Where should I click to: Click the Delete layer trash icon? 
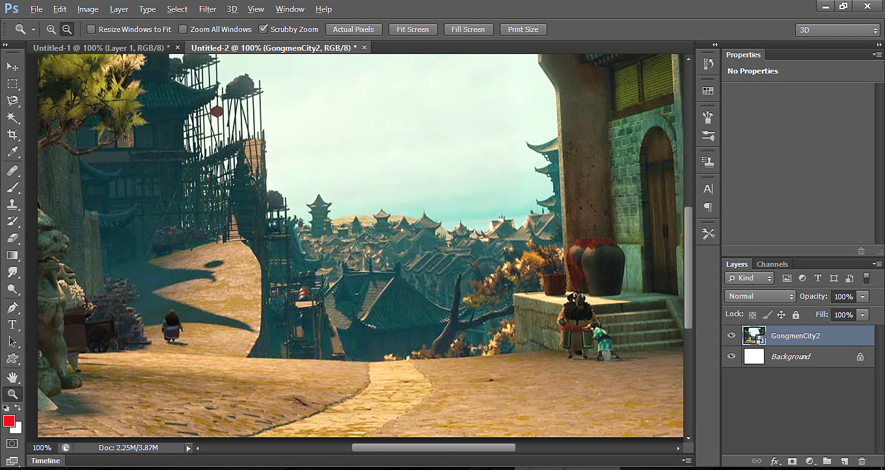tap(861, 461)
